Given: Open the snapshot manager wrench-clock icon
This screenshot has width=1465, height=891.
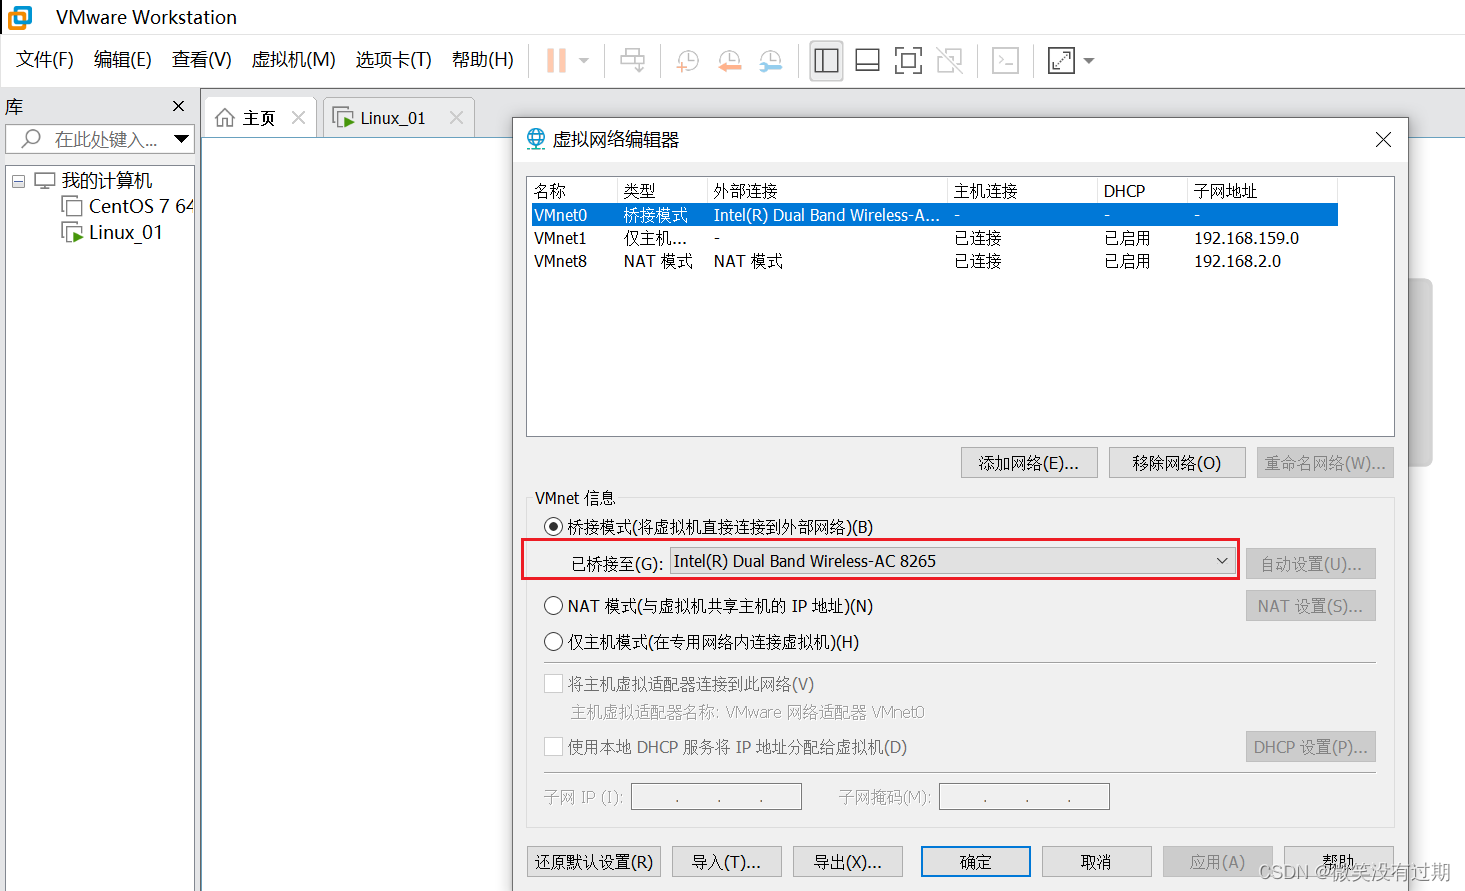Looking at the screenshot, I should click(770, 61).
